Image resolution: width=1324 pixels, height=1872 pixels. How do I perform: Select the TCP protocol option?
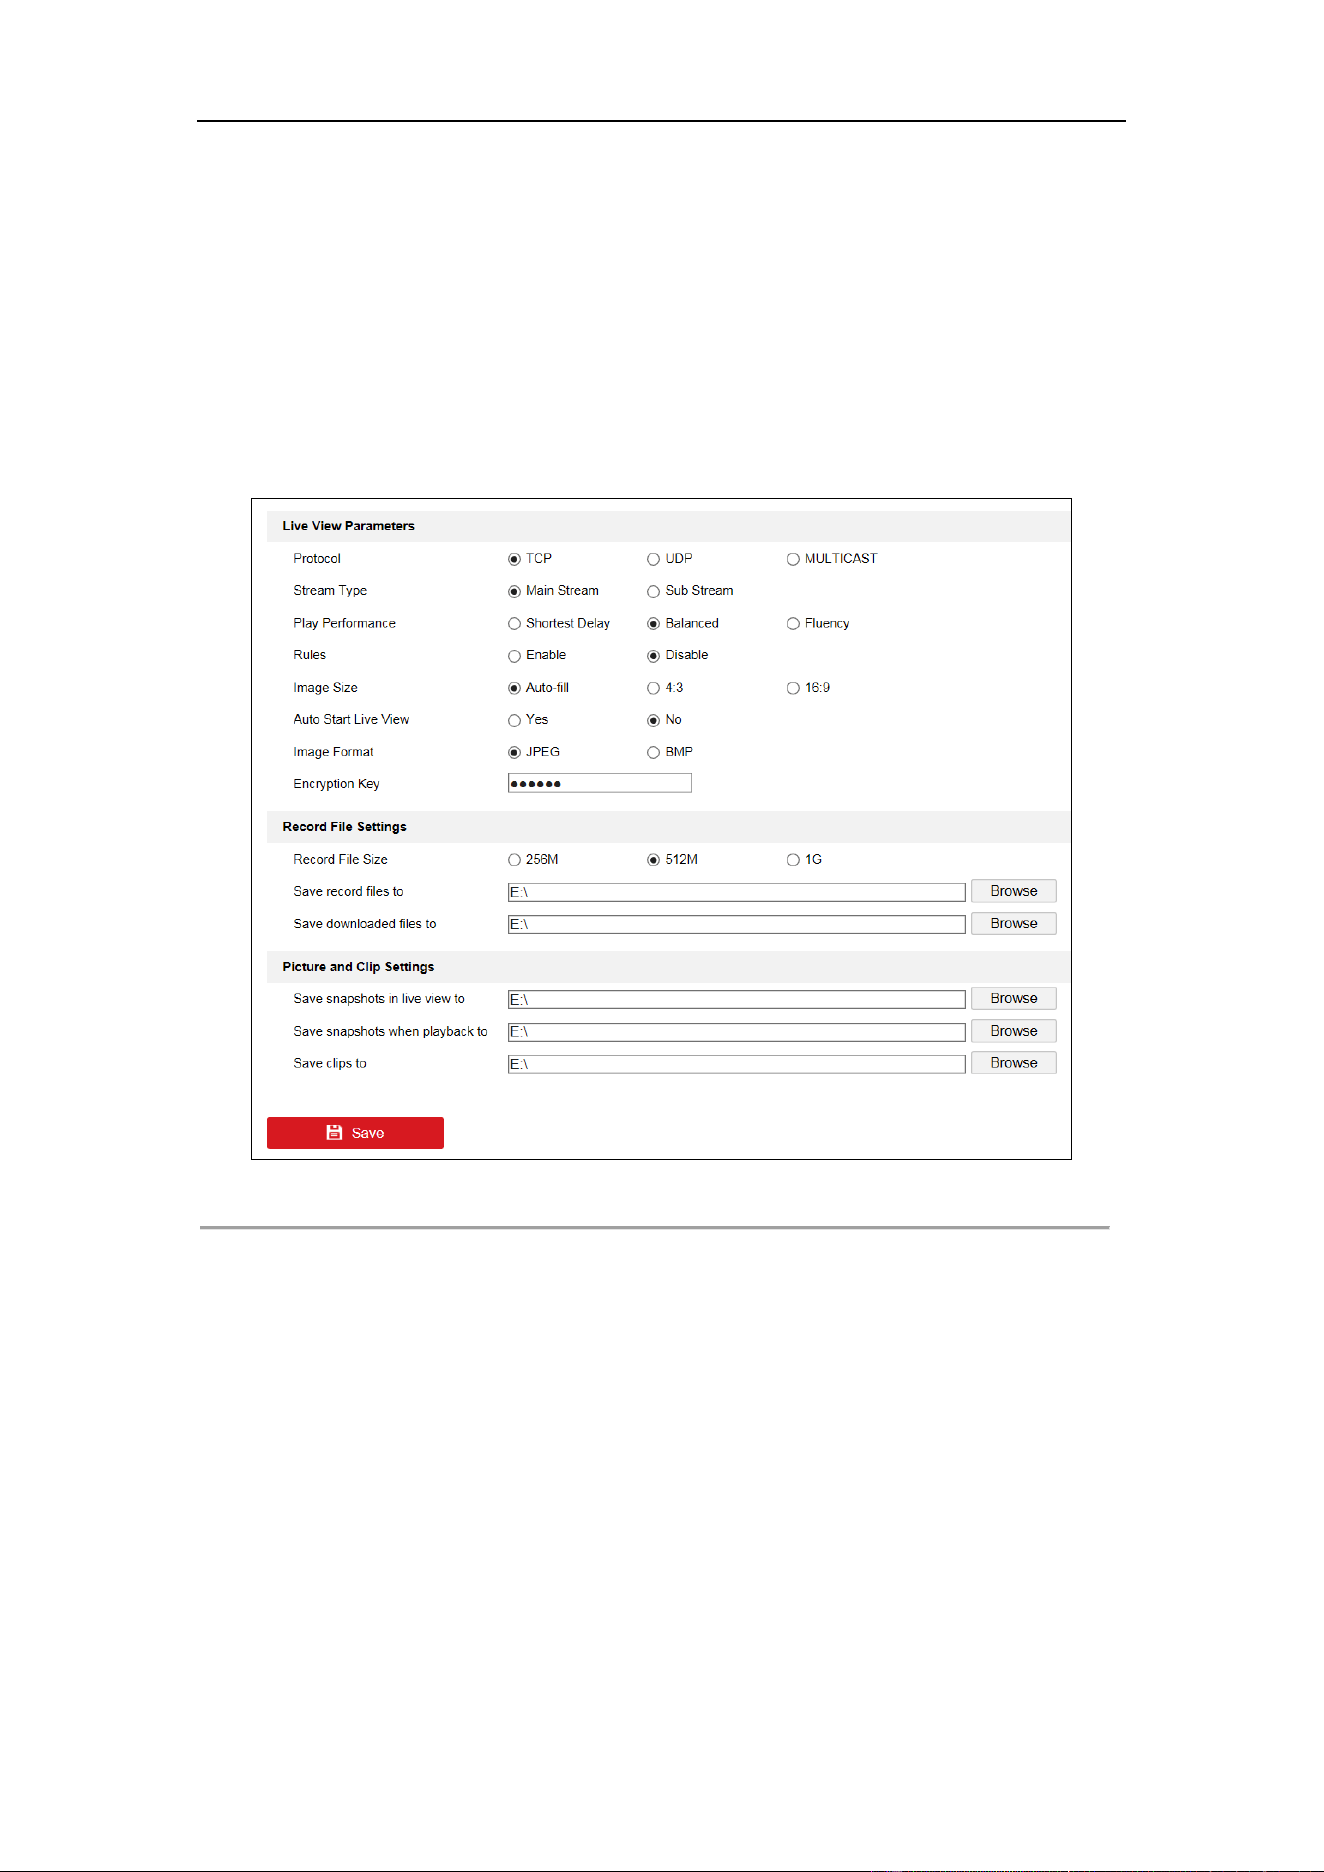click(x=514, y=559)
